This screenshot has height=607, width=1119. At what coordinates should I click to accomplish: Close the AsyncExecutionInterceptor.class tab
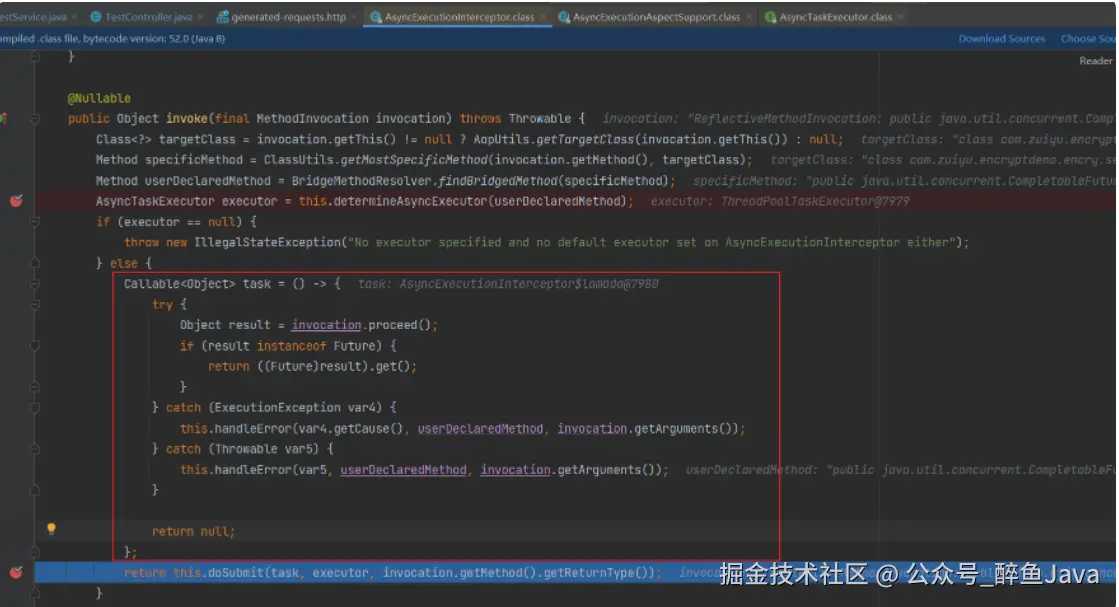click(543, 16)
